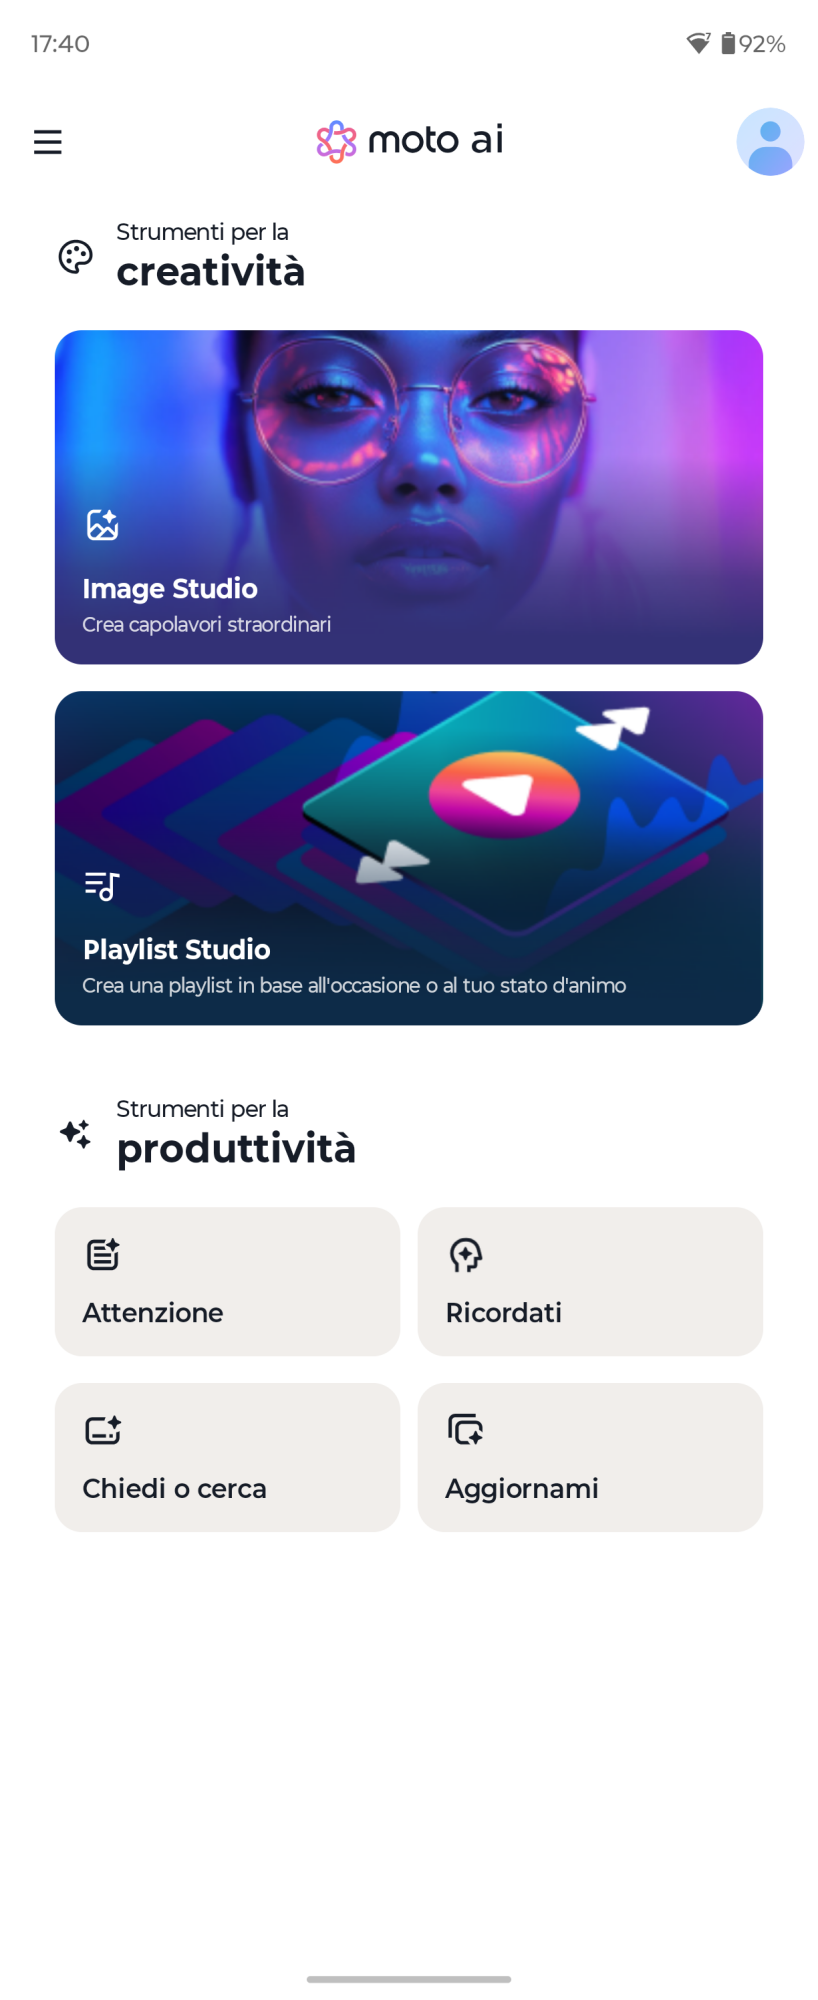
Task: Open the hamburger navigation menu
Action: (x=47, y=142)
